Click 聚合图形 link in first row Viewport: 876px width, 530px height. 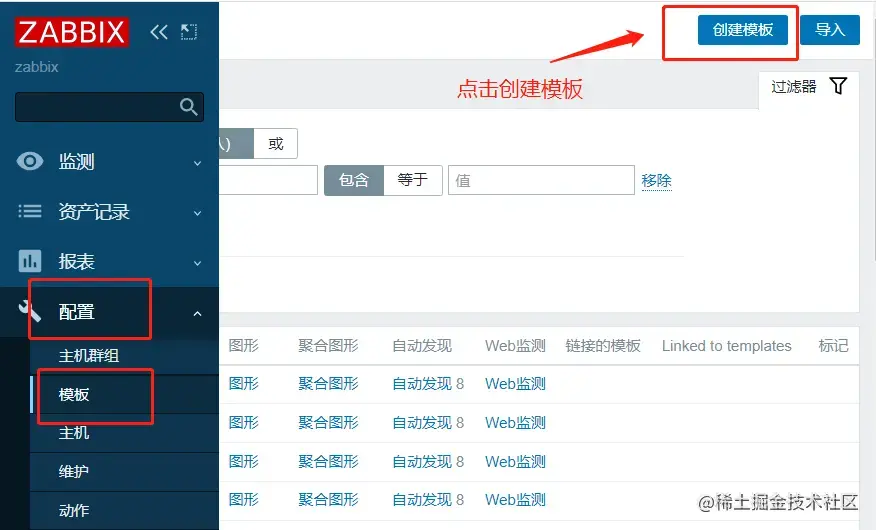tap(328, 384)
